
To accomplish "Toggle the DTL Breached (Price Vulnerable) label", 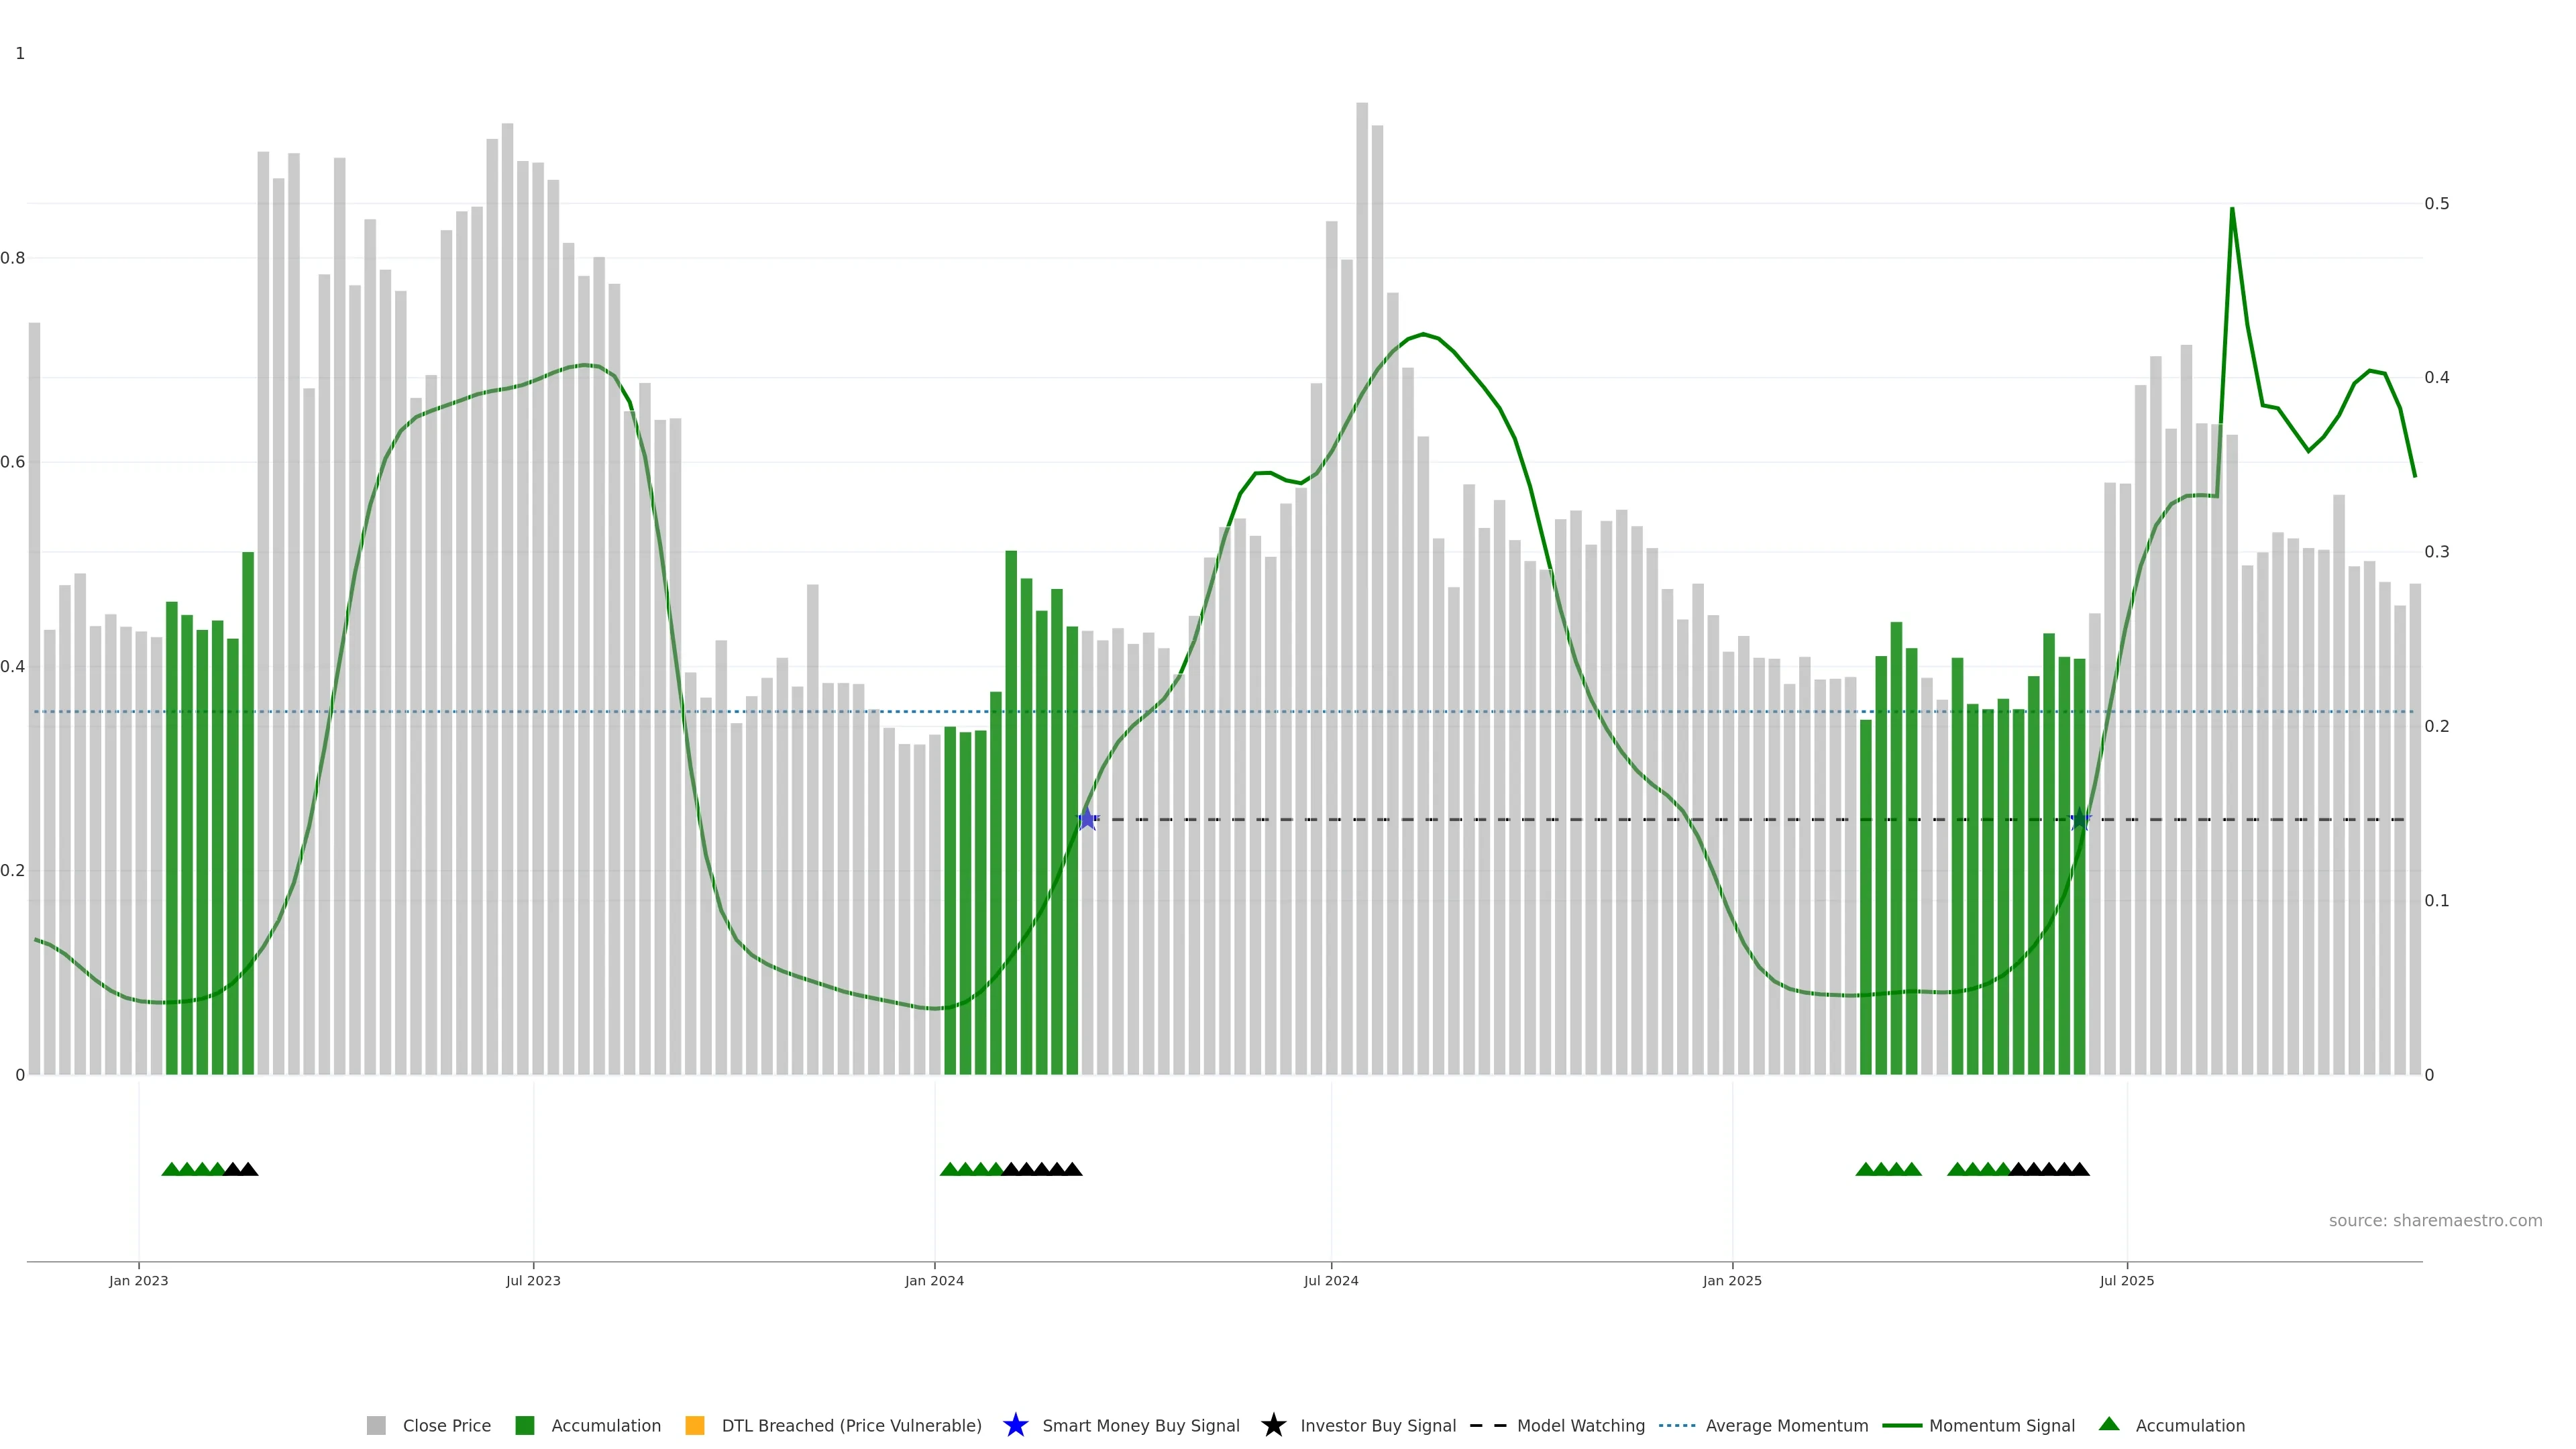I will click(851, 1425).
